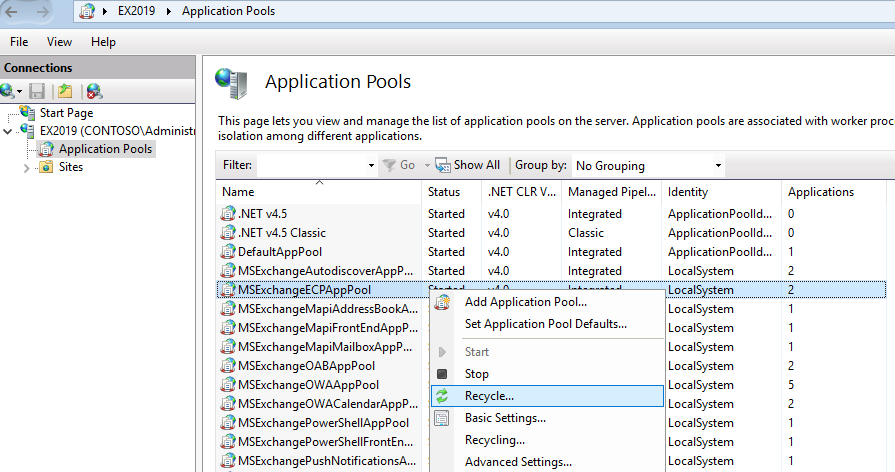Click inside the Filter text field
895x472 pixels.
(312, 166)
